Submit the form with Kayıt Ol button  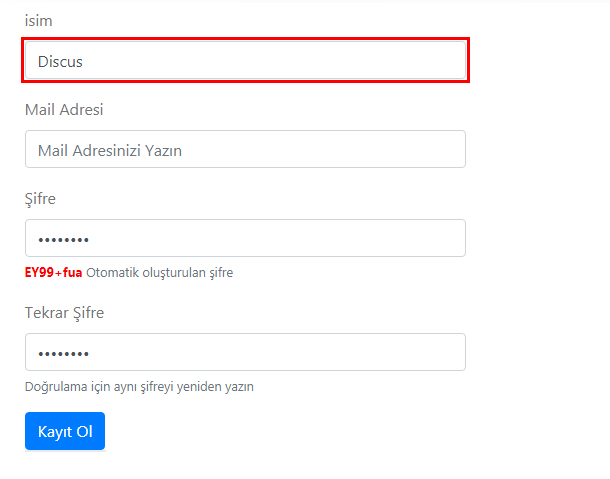[x=65, y=431]
